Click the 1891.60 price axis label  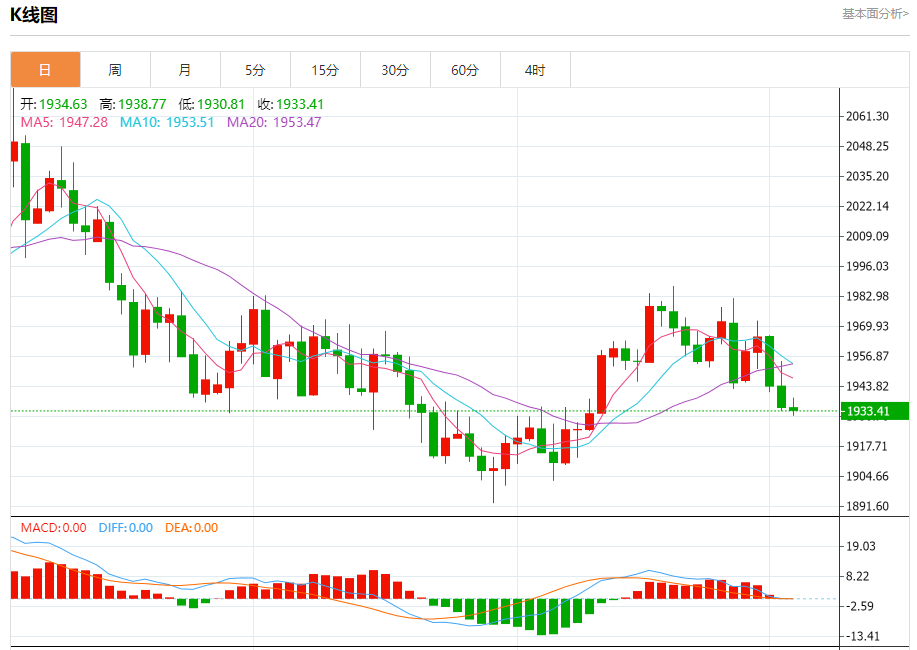(x=867, y=506)
